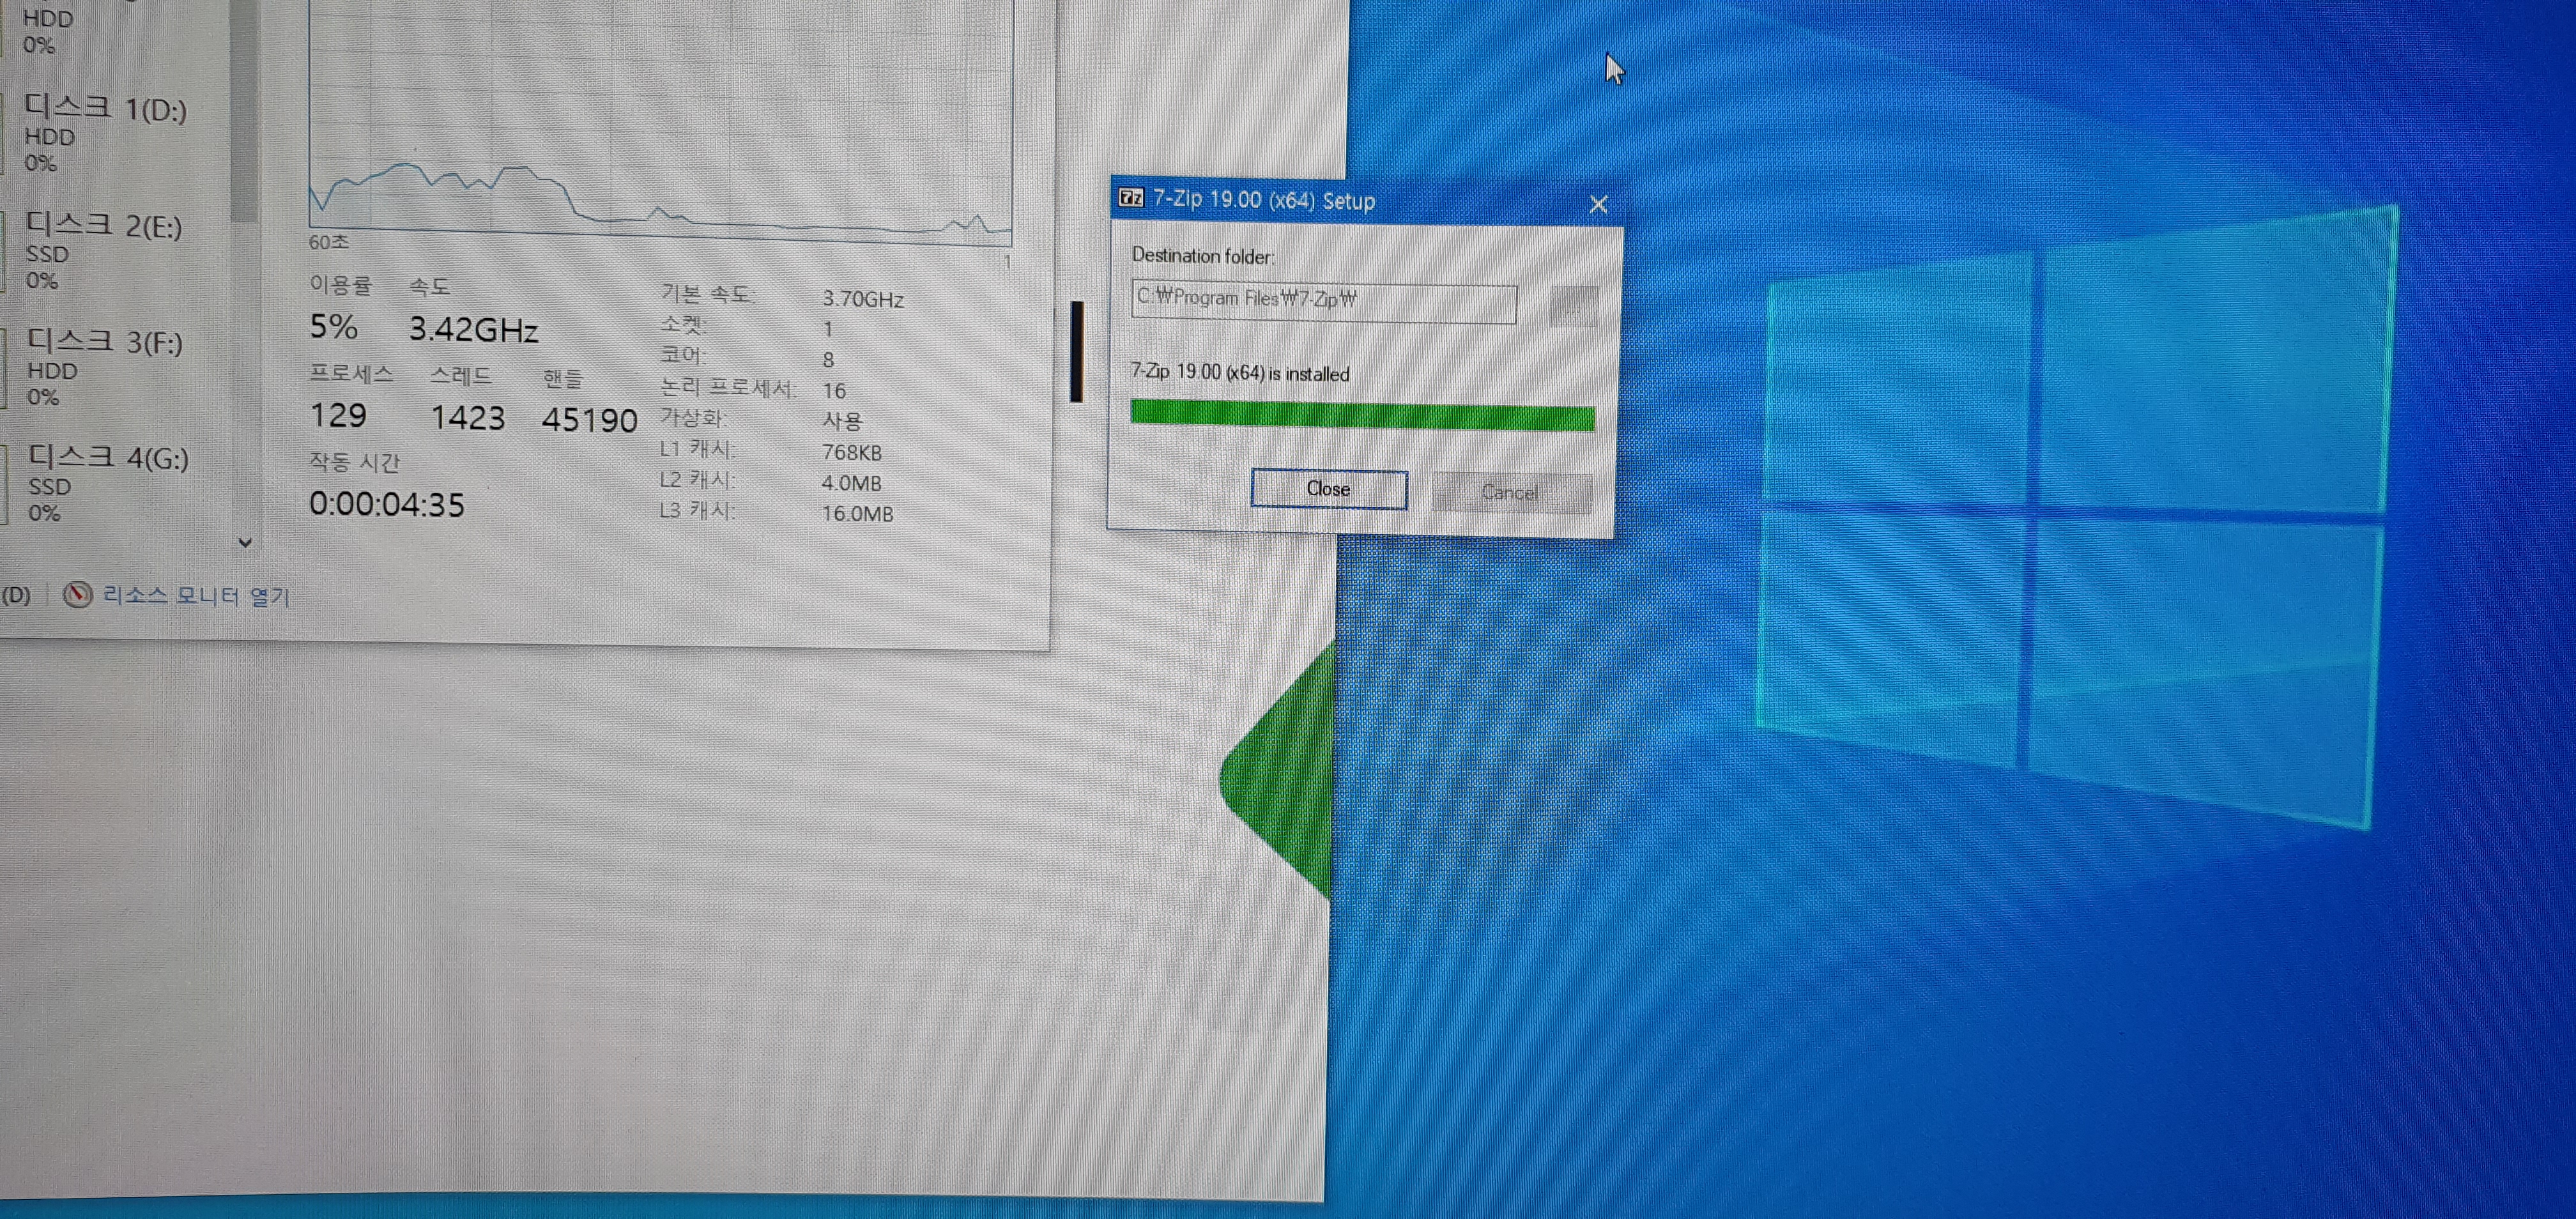
Task: Click the Cancel button in 7-Zip Setup
Action: tap(1511, 492)
